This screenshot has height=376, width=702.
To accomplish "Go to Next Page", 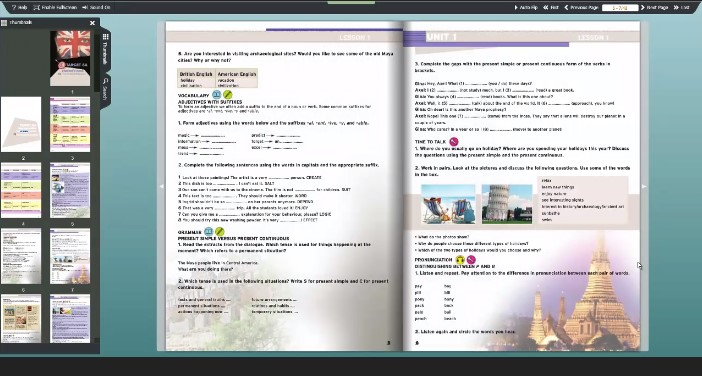I will point(655,7).
